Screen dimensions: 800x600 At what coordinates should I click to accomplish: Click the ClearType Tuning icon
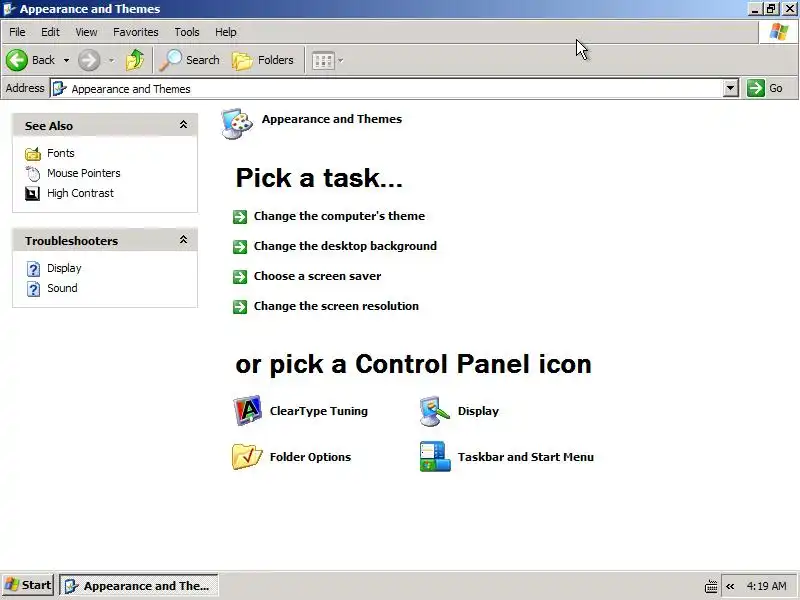(x=247, y=410)
